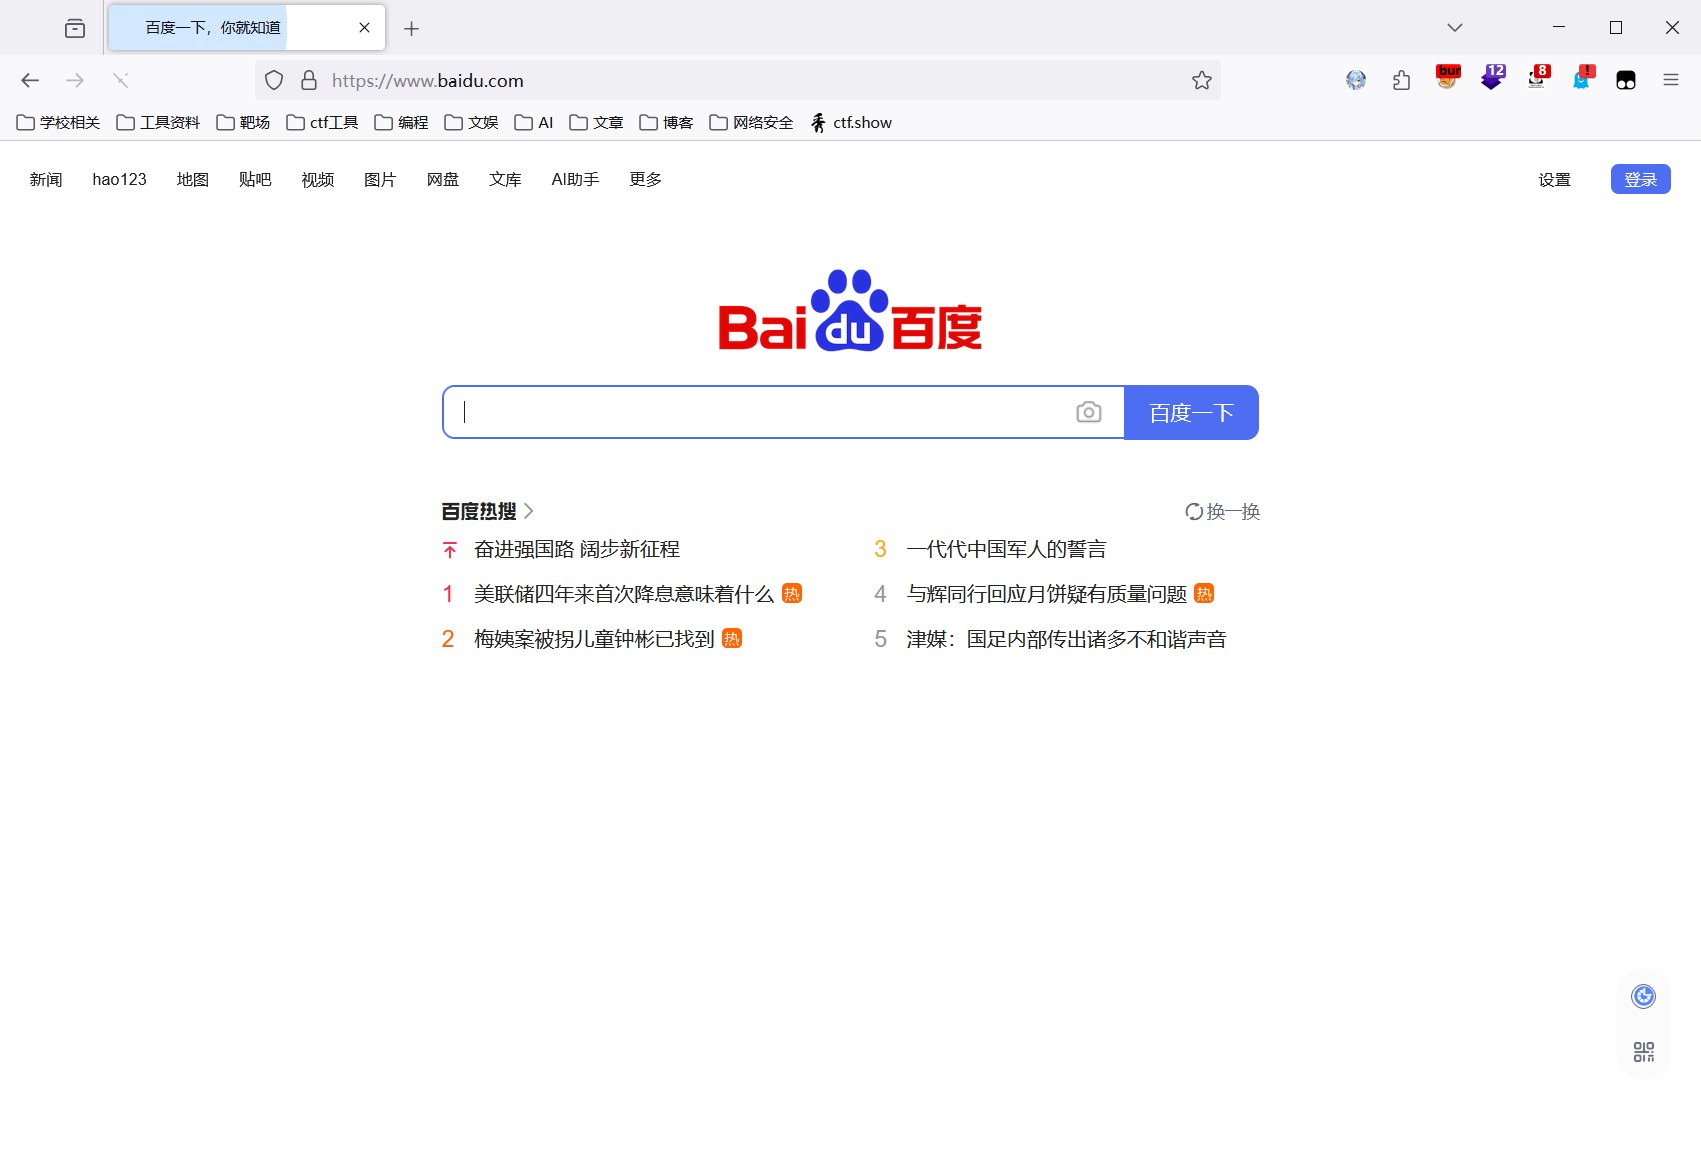Open 贴吧 in the top nav

255,179
